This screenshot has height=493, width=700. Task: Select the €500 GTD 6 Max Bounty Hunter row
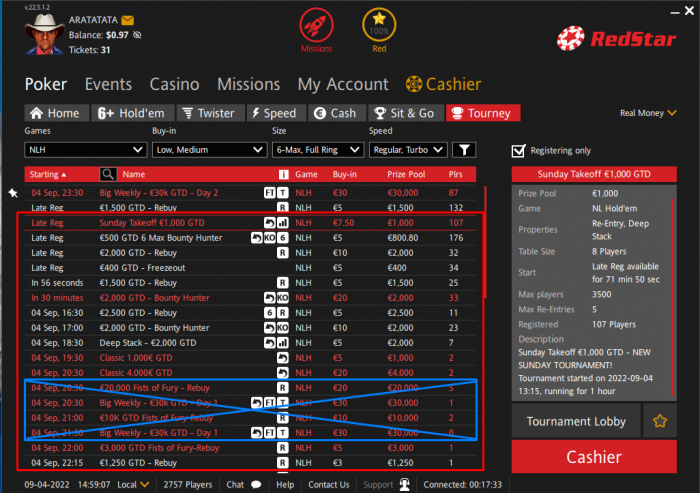pos(252,238)
